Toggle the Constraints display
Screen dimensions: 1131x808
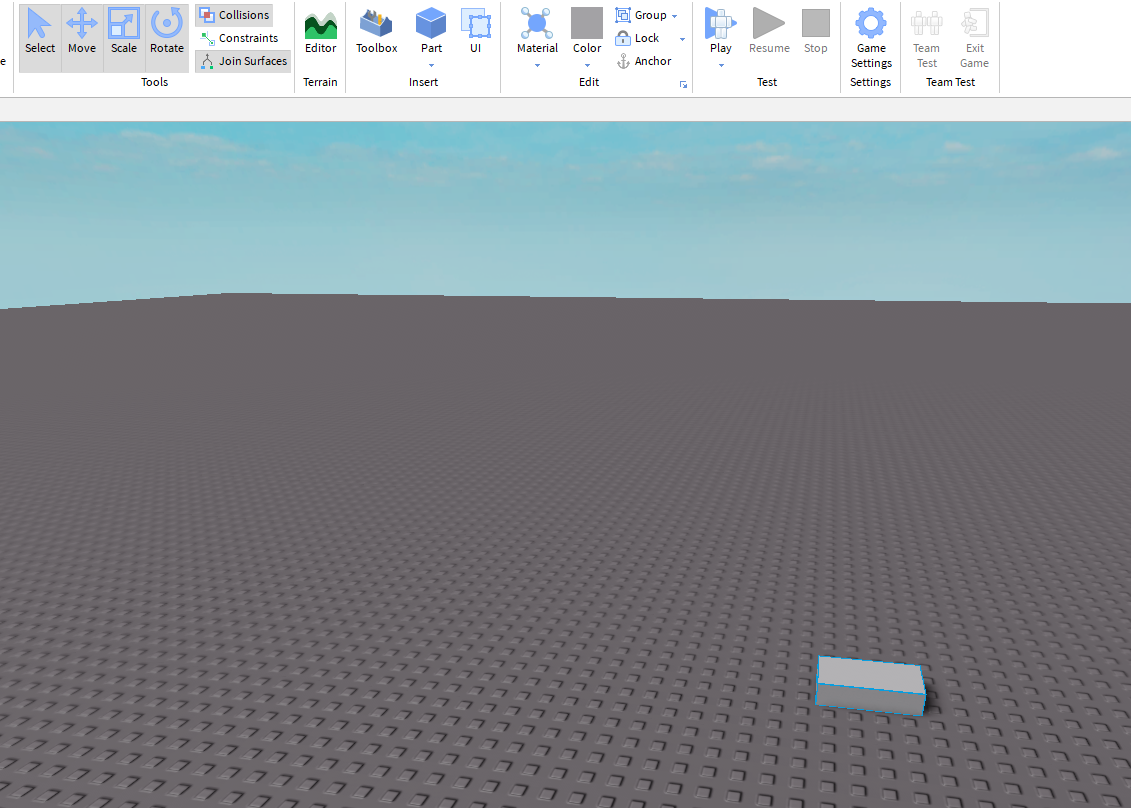[x=241, y=38]
